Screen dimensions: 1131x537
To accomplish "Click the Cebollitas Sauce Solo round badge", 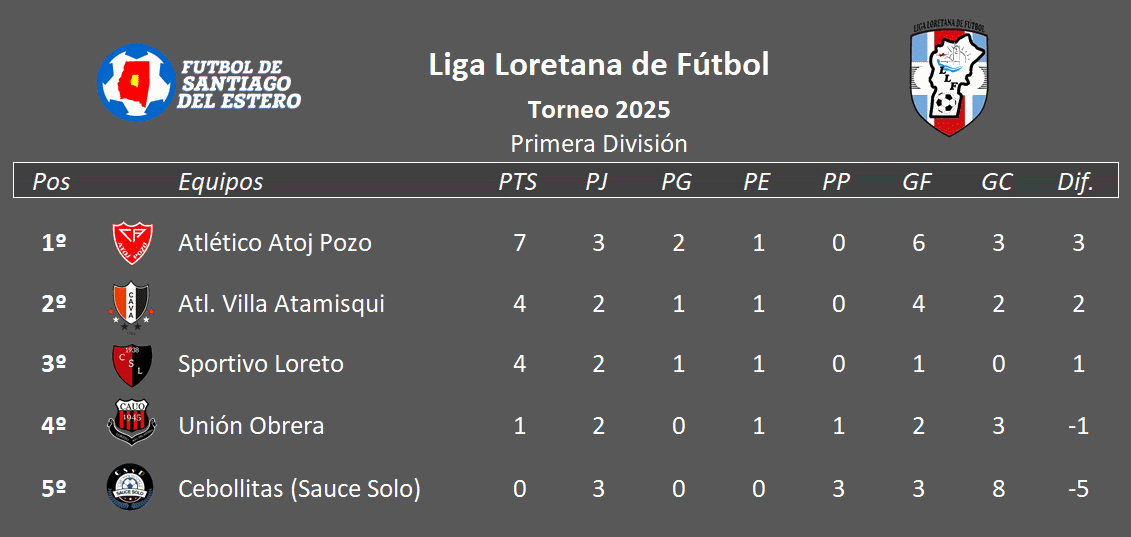I will 130,489.
